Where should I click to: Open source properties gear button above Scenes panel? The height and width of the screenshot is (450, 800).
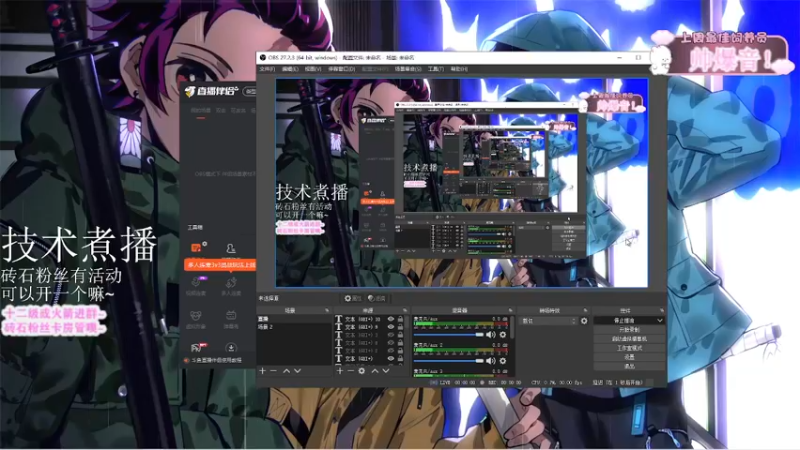(353, 298)
